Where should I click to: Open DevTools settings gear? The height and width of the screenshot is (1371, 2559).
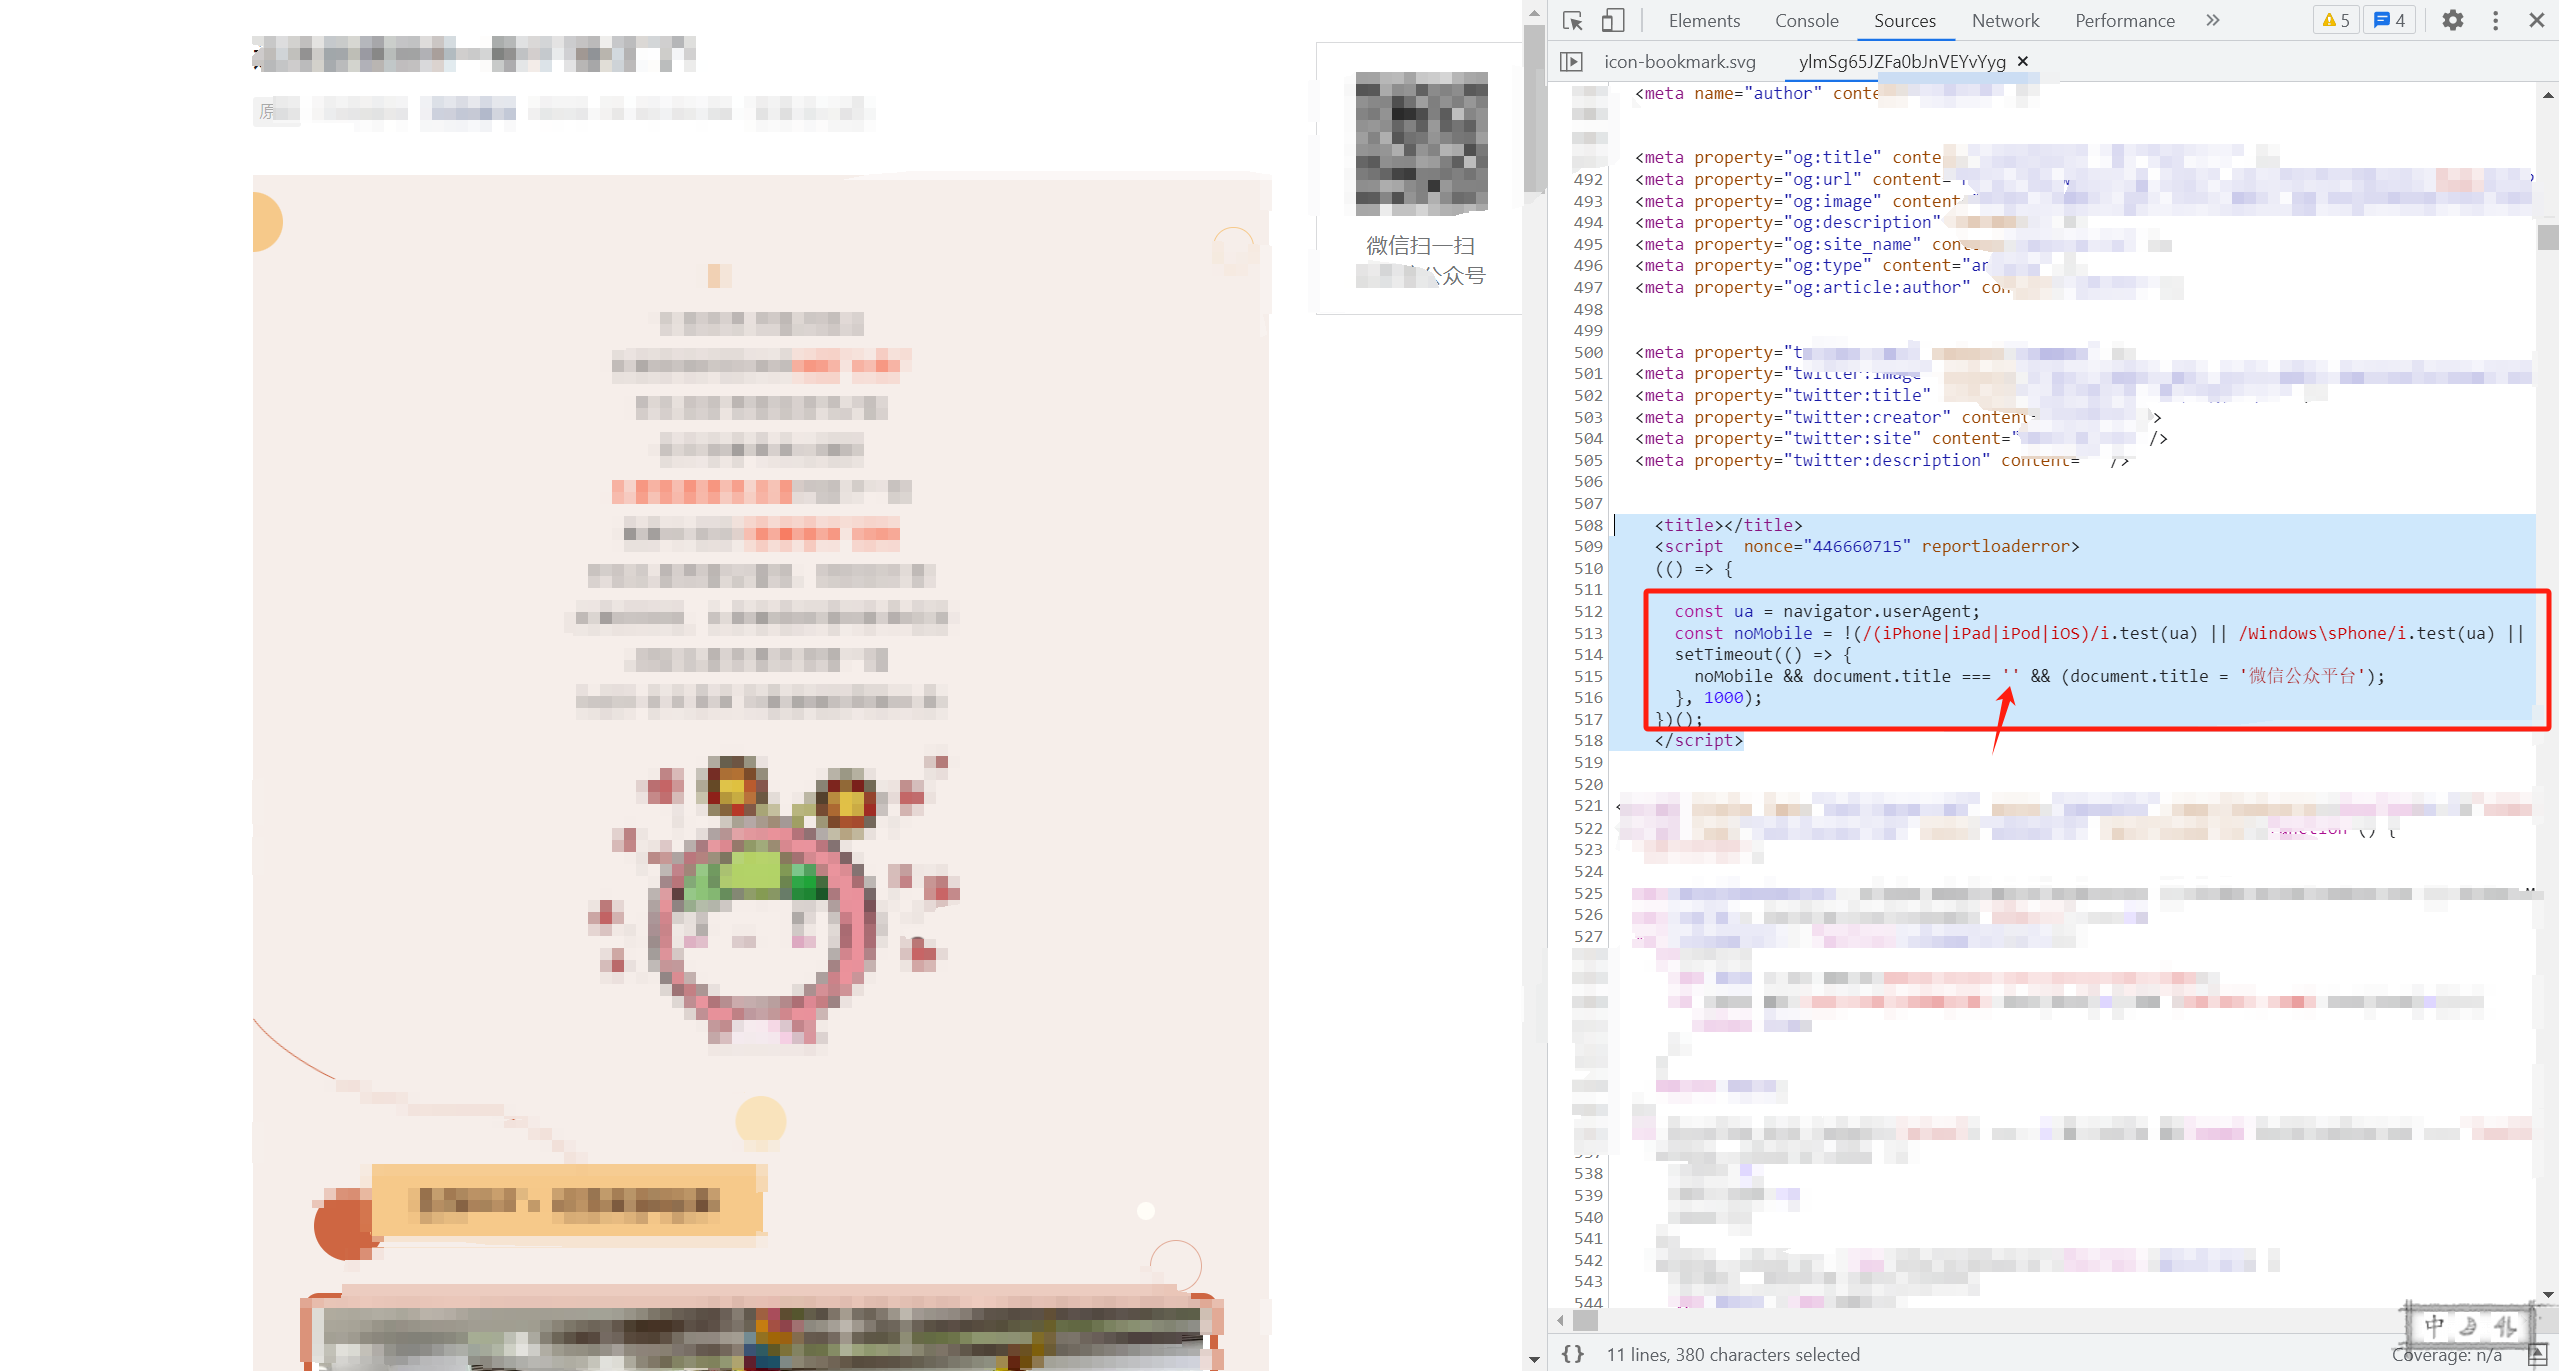(x=2452, y=20)
